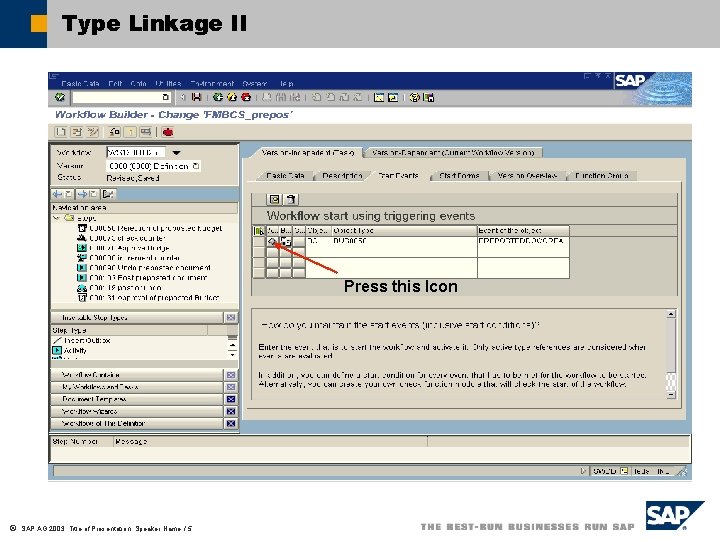This screenshot has width=720, height=540.
Task: Click the icon right of navigation arrows
Action: [x=108, y=194]
